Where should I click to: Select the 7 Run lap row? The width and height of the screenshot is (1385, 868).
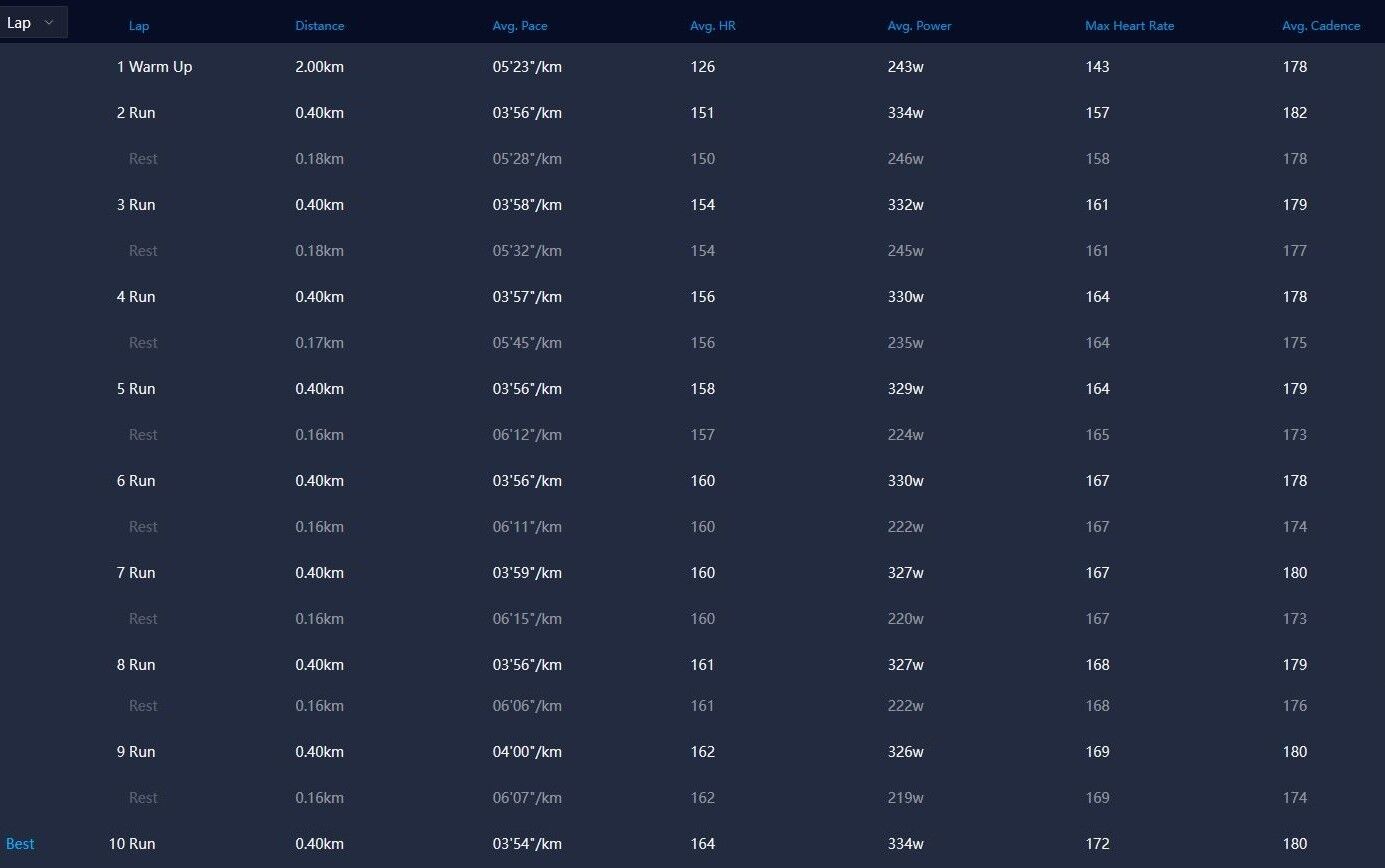click(x=692, y=573)
